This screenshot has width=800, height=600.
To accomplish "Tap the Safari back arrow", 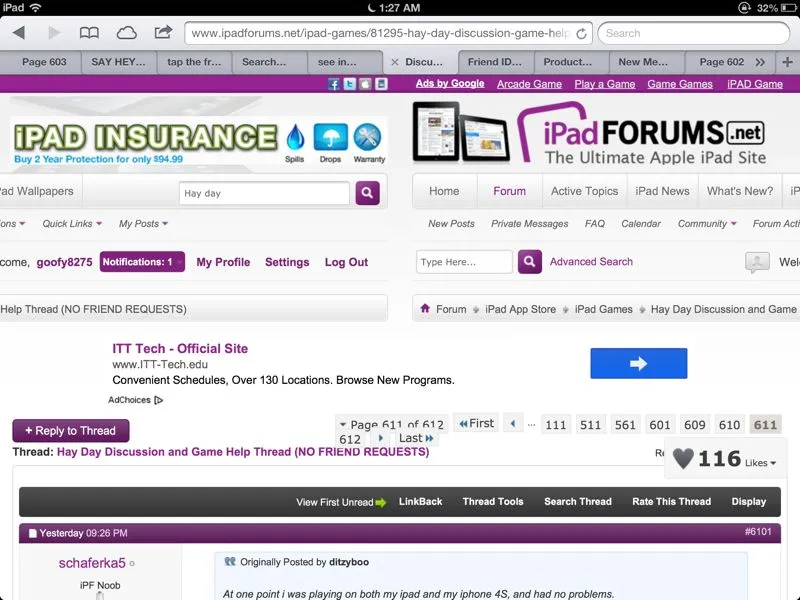I will [x=19, y=33].
